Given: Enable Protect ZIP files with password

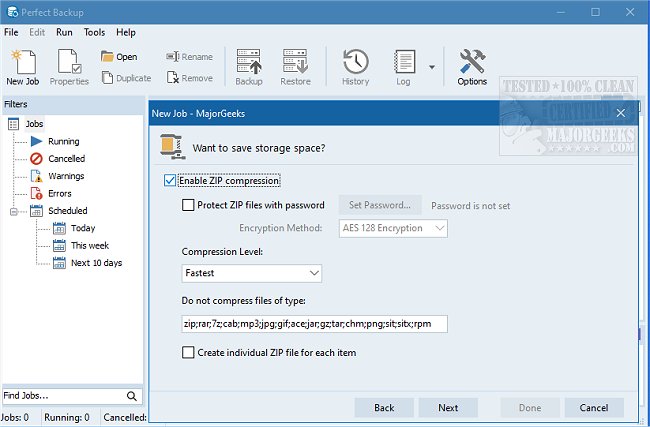Looking at the screenshot, I should click(x=188, y=205).
